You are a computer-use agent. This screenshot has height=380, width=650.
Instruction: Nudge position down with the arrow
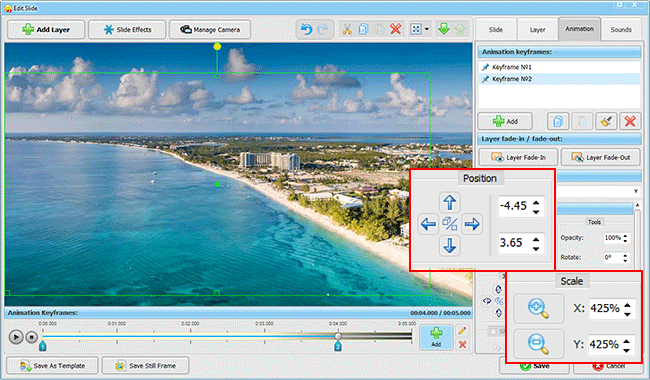point(450,246)
